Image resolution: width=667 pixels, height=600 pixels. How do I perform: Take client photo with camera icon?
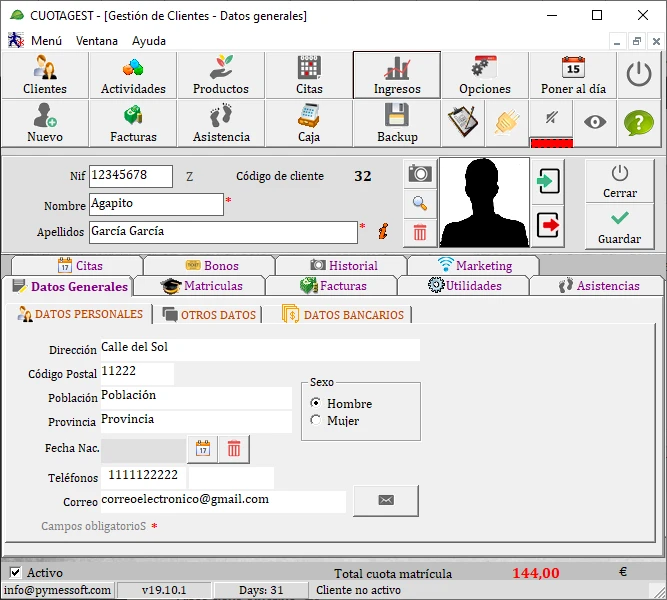coord(420,174)
